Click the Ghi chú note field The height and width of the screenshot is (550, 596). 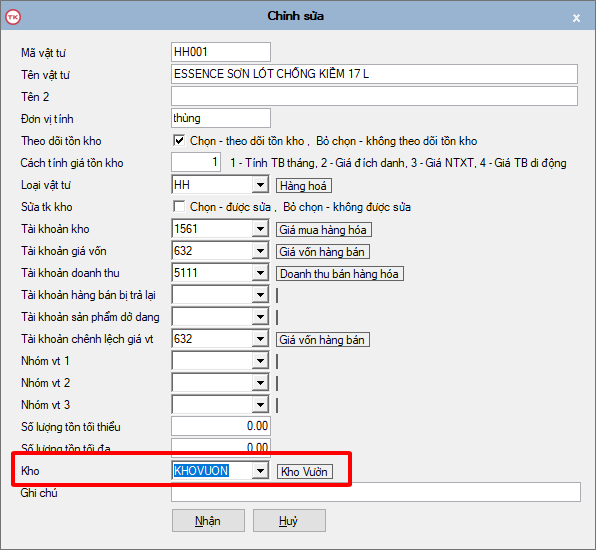(x=376, y=492)
